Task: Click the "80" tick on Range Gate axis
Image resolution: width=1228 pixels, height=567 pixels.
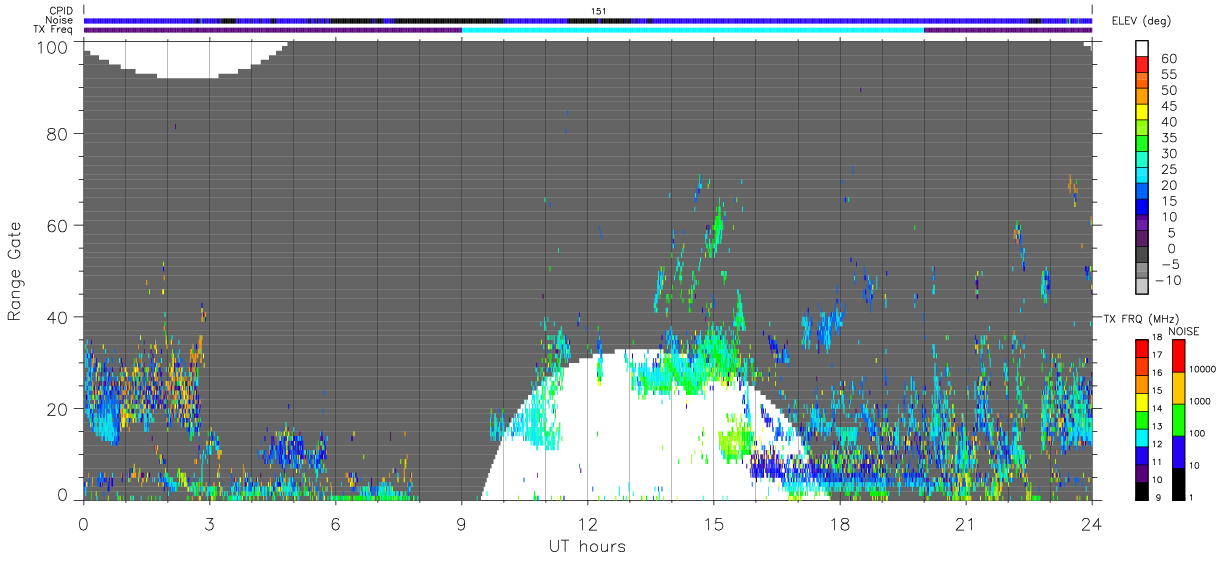Action: click(59, 134)
